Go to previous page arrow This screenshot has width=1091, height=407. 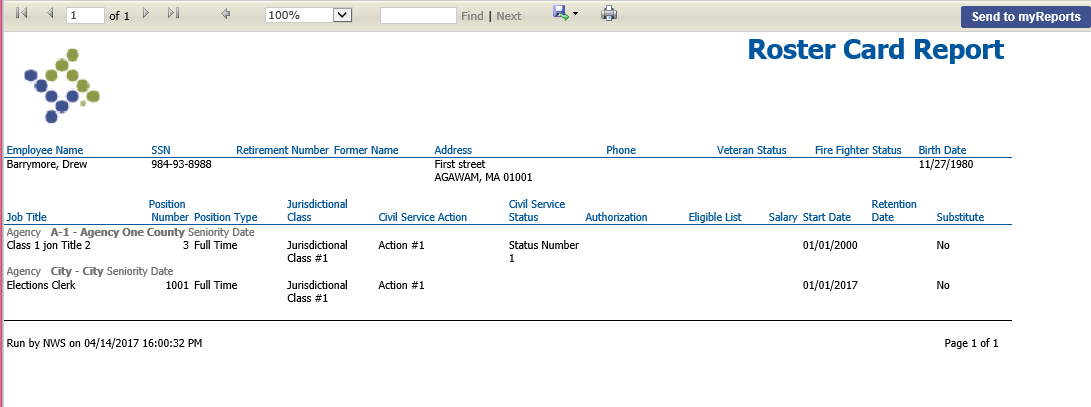coord(49,13)
